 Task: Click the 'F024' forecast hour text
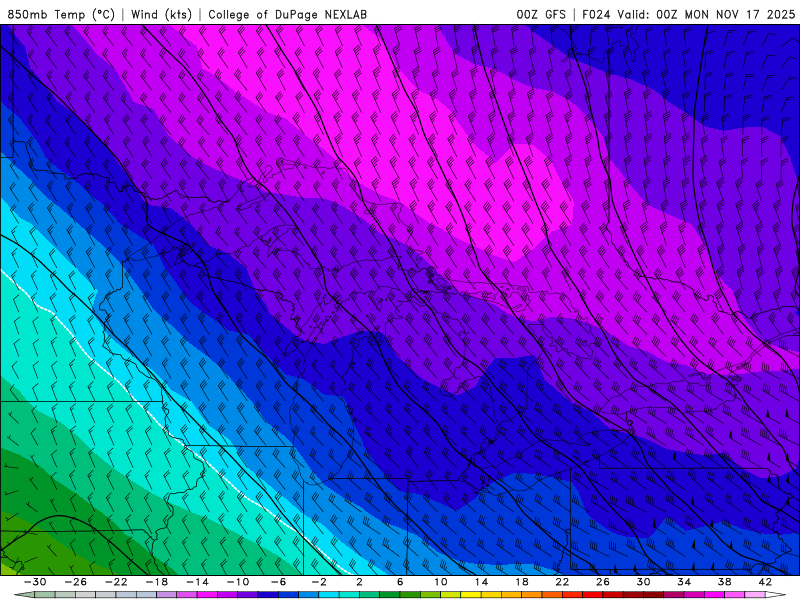pos(596,14)
